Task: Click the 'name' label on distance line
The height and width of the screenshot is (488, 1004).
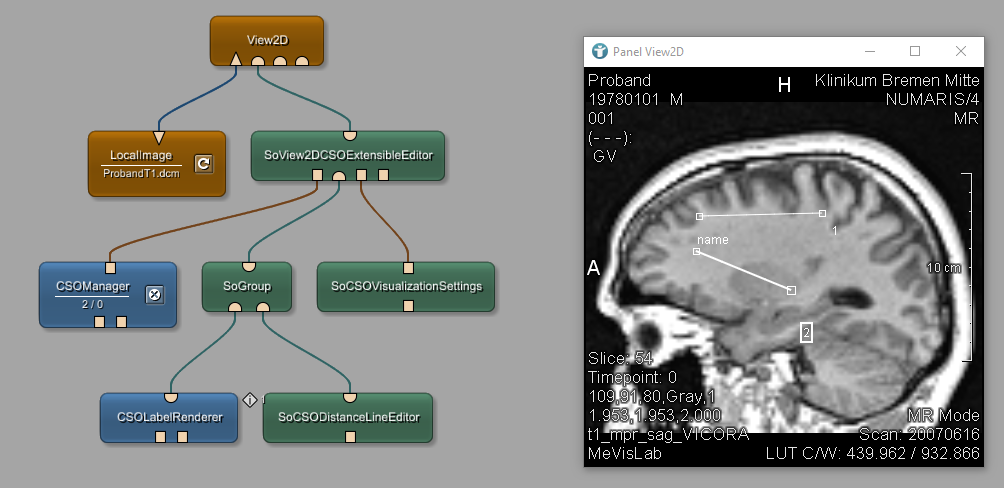Action: click(x=713, y=240)
